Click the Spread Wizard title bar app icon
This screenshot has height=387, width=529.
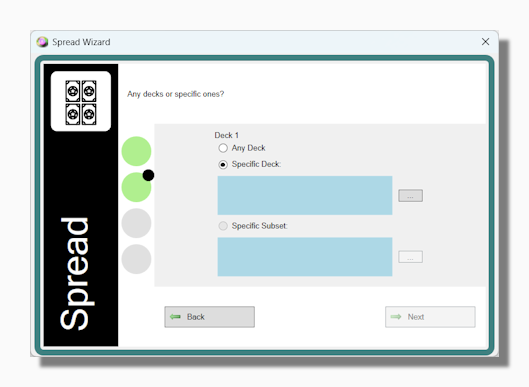42,42
